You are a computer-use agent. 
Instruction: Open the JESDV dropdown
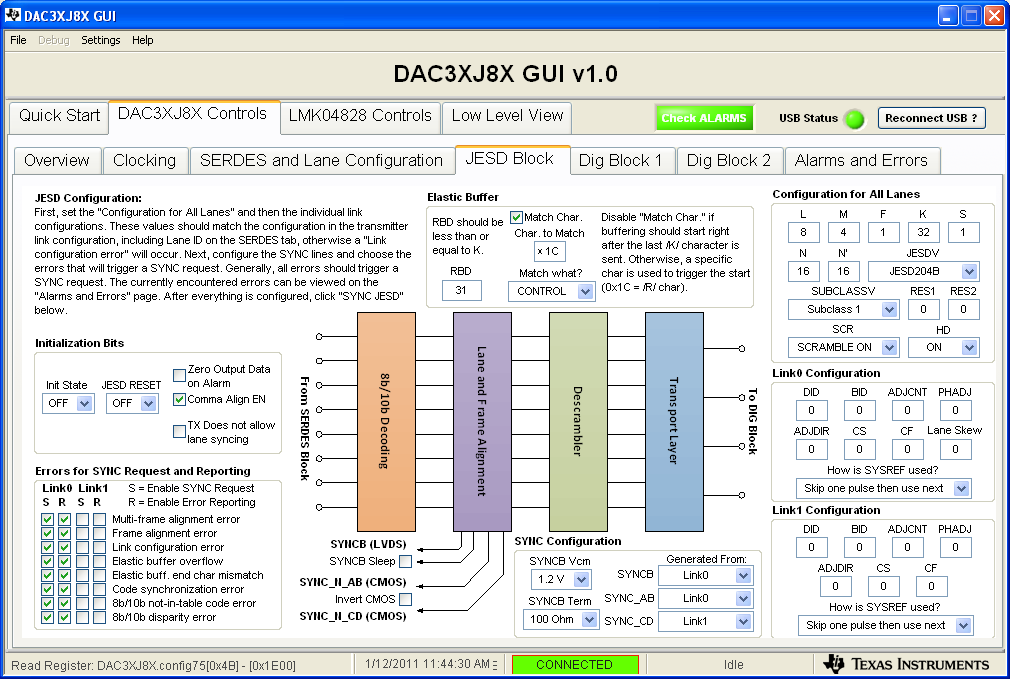pos(923,271)
